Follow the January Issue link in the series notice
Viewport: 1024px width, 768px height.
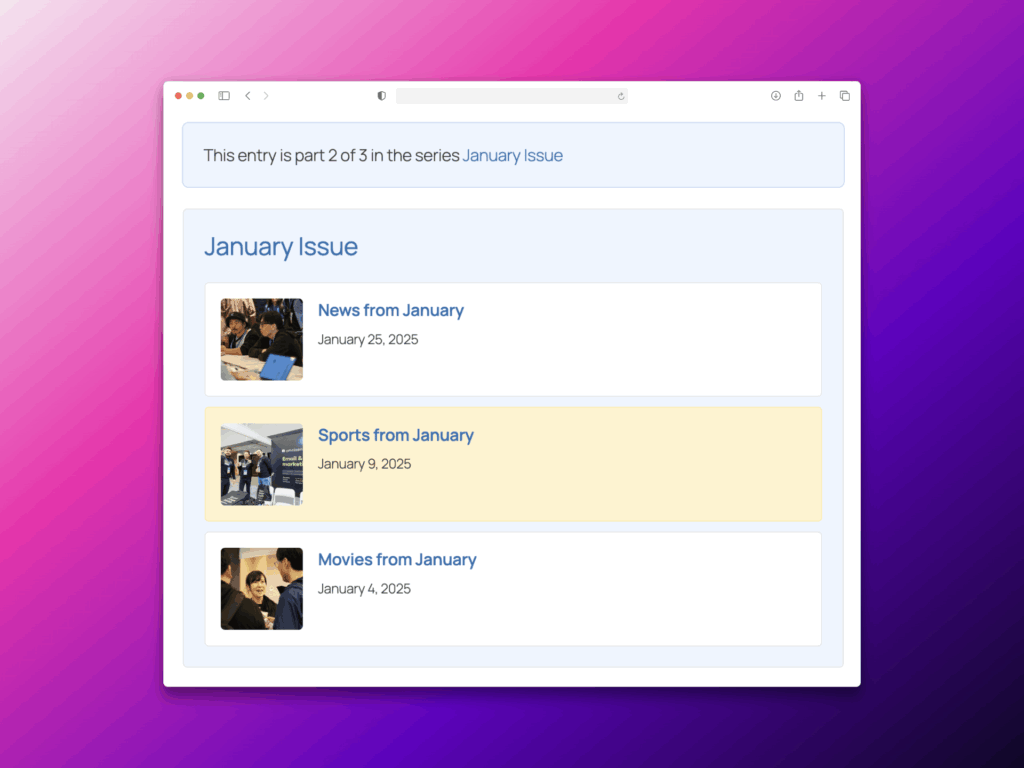click(x=512, y=156)
